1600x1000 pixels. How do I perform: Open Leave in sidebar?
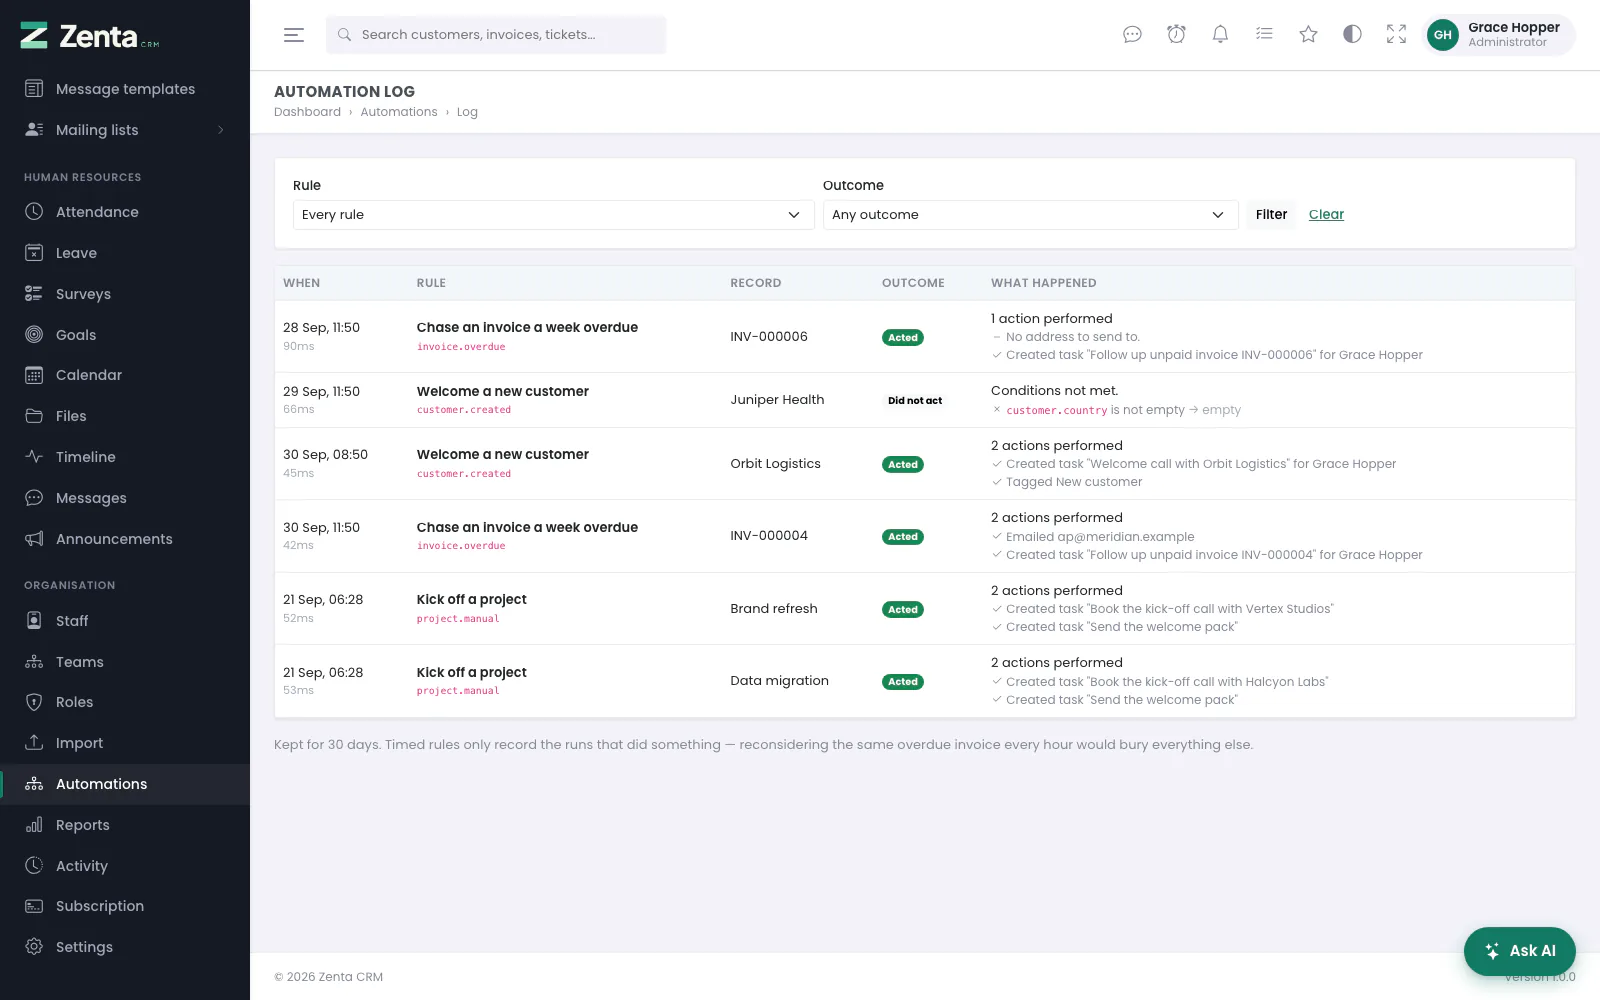pyautogui.click(x=125, y=253)
